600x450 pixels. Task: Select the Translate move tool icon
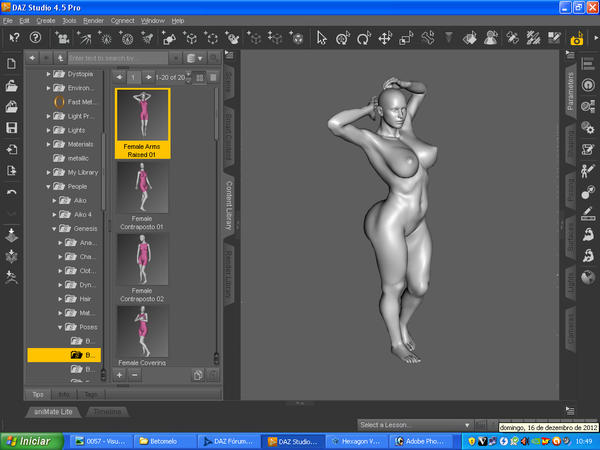point(385,38)
